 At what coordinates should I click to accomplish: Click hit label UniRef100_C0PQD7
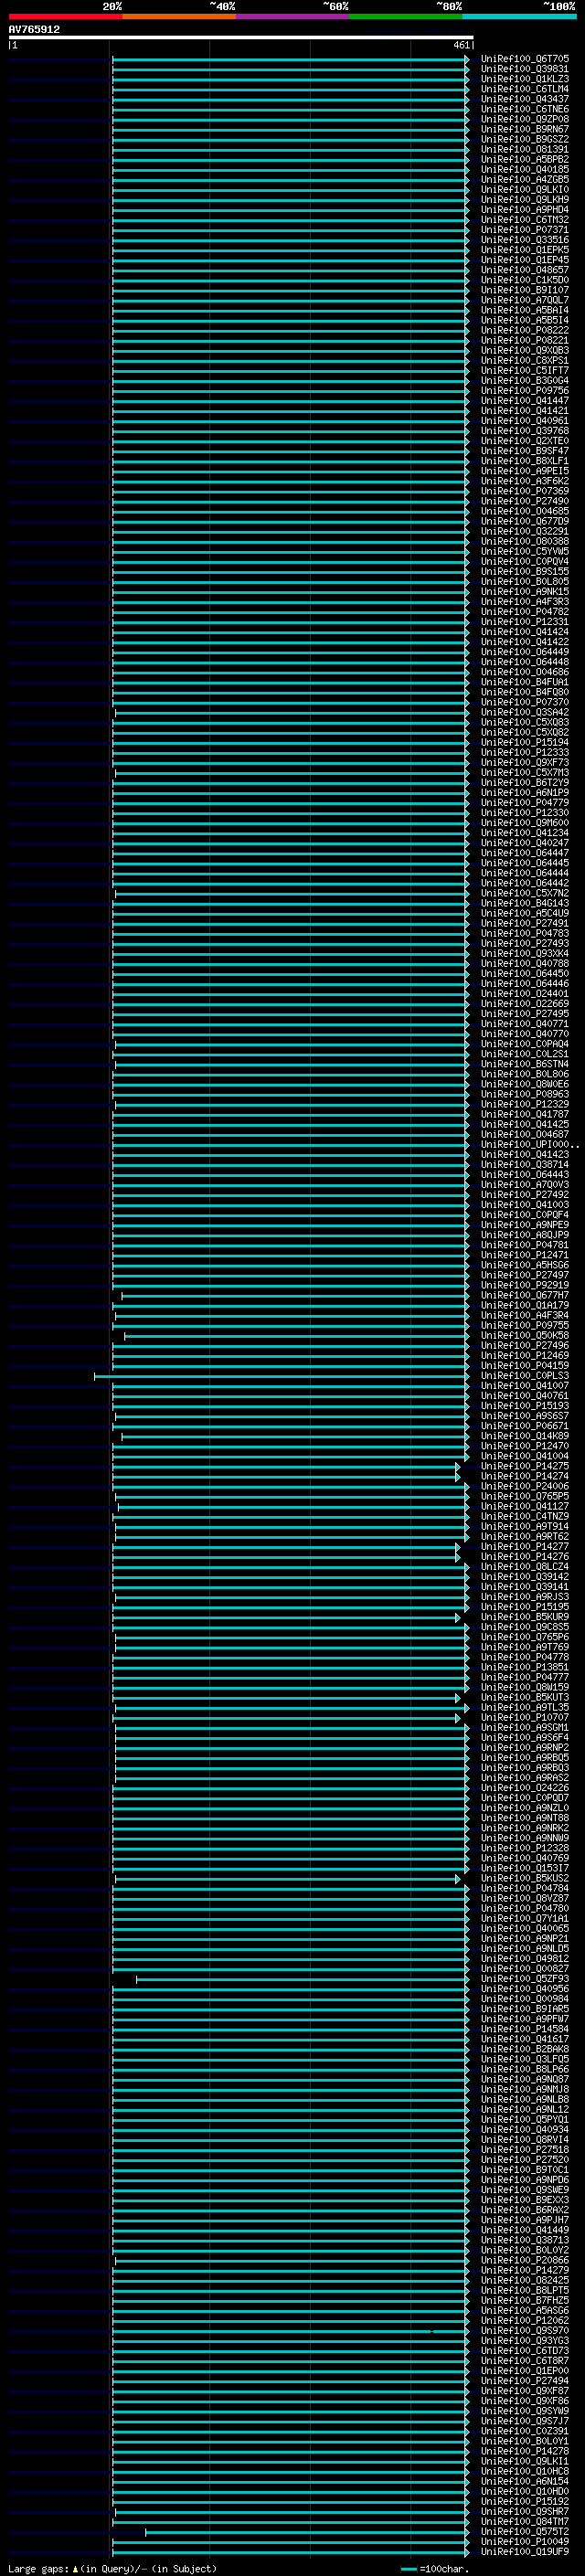tap(524, 1798)
